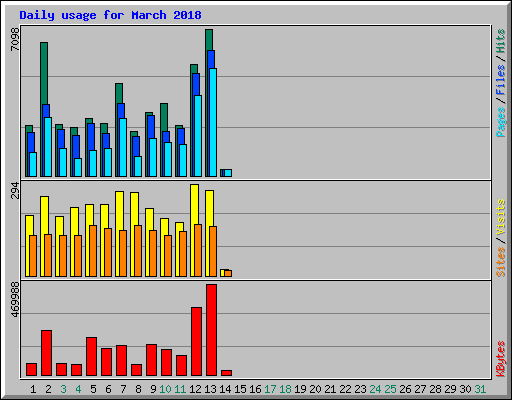Screen dimensions: 512x400
Task: Click day 5 on the x-axis
Action: click(93, 389)
